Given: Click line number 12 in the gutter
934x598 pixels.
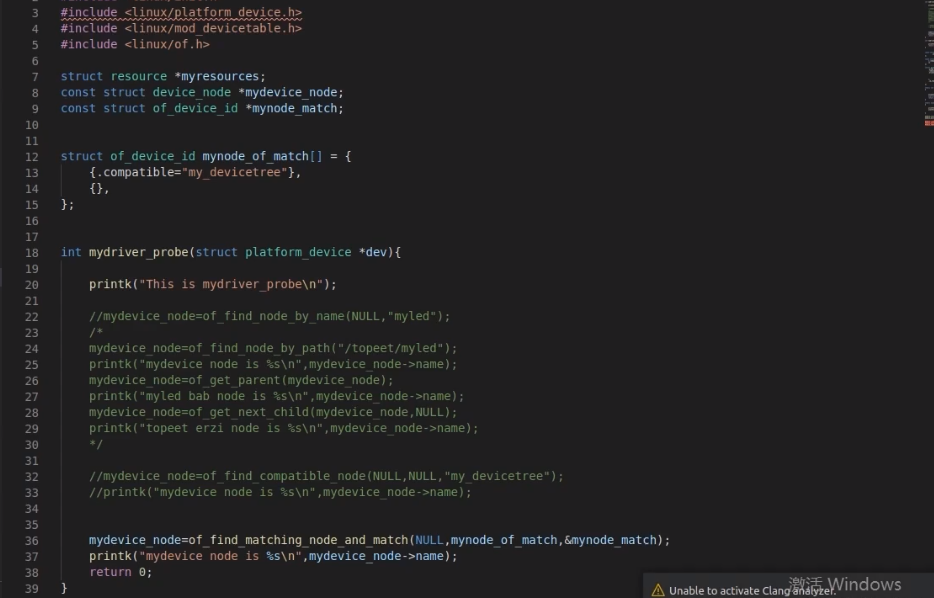Looking at the screenshot, I should (32, 157).
